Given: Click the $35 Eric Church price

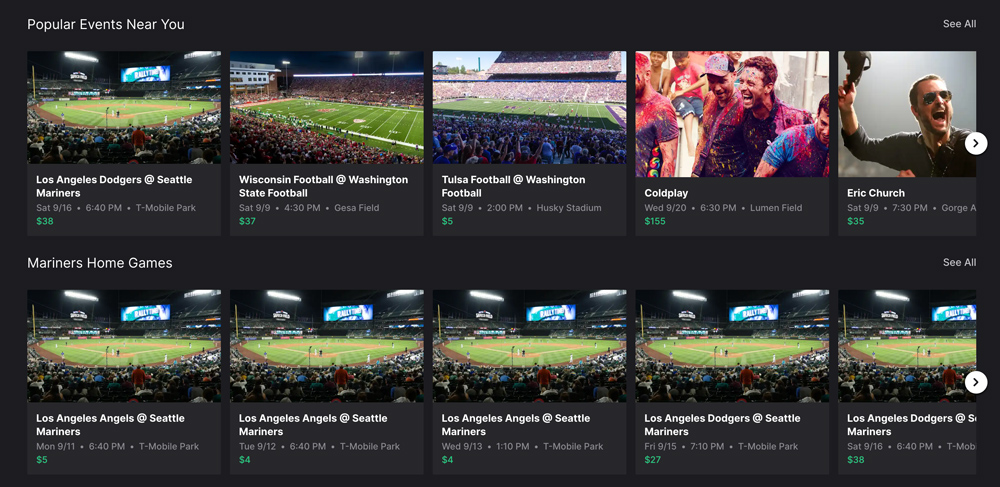Looking at the screenshot, I should (855, 221).
